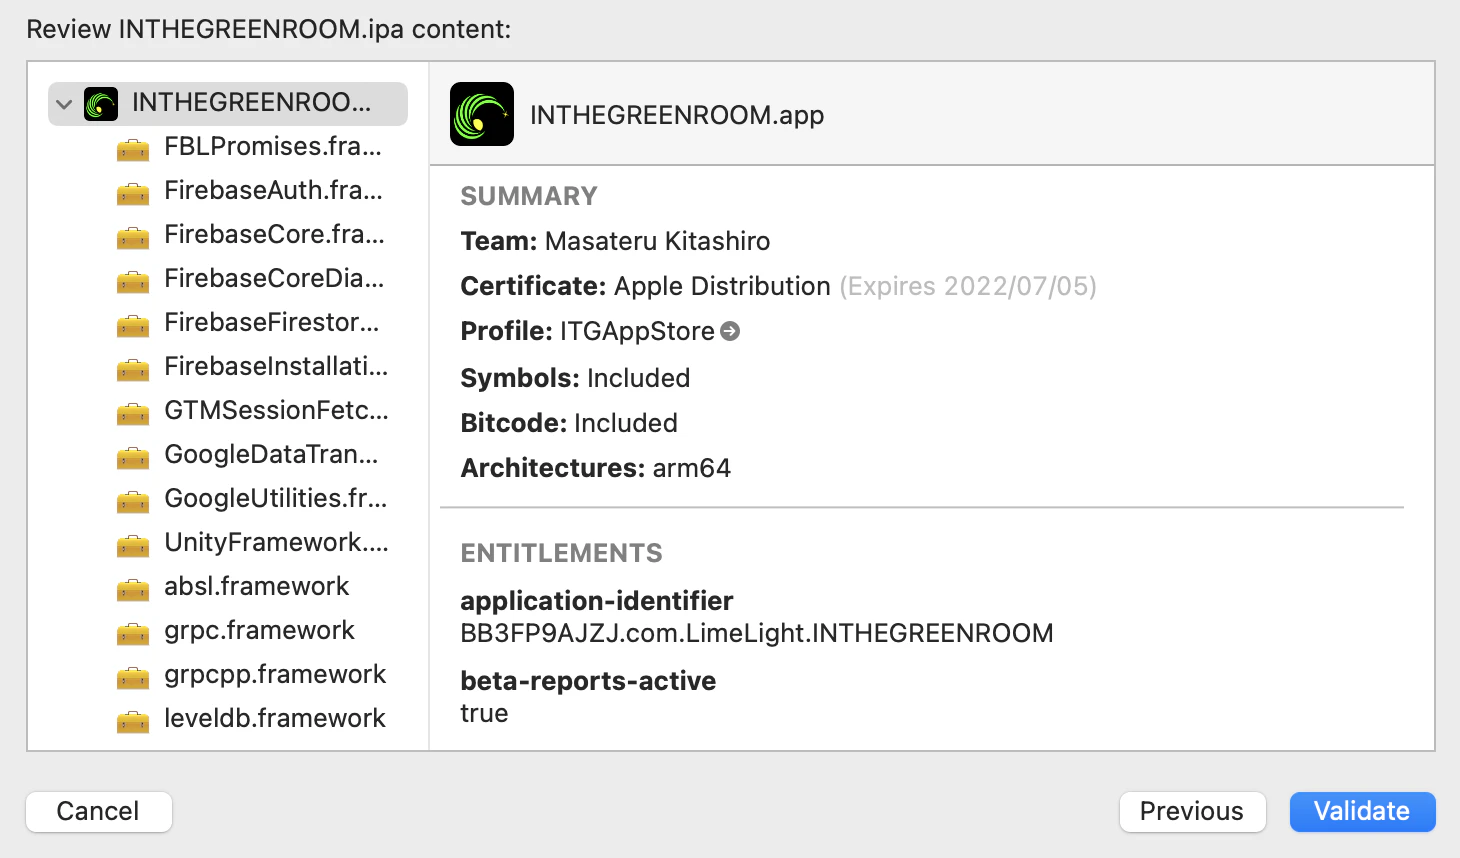
Task: Click the Bitcode: Included line
Action: 569,423
